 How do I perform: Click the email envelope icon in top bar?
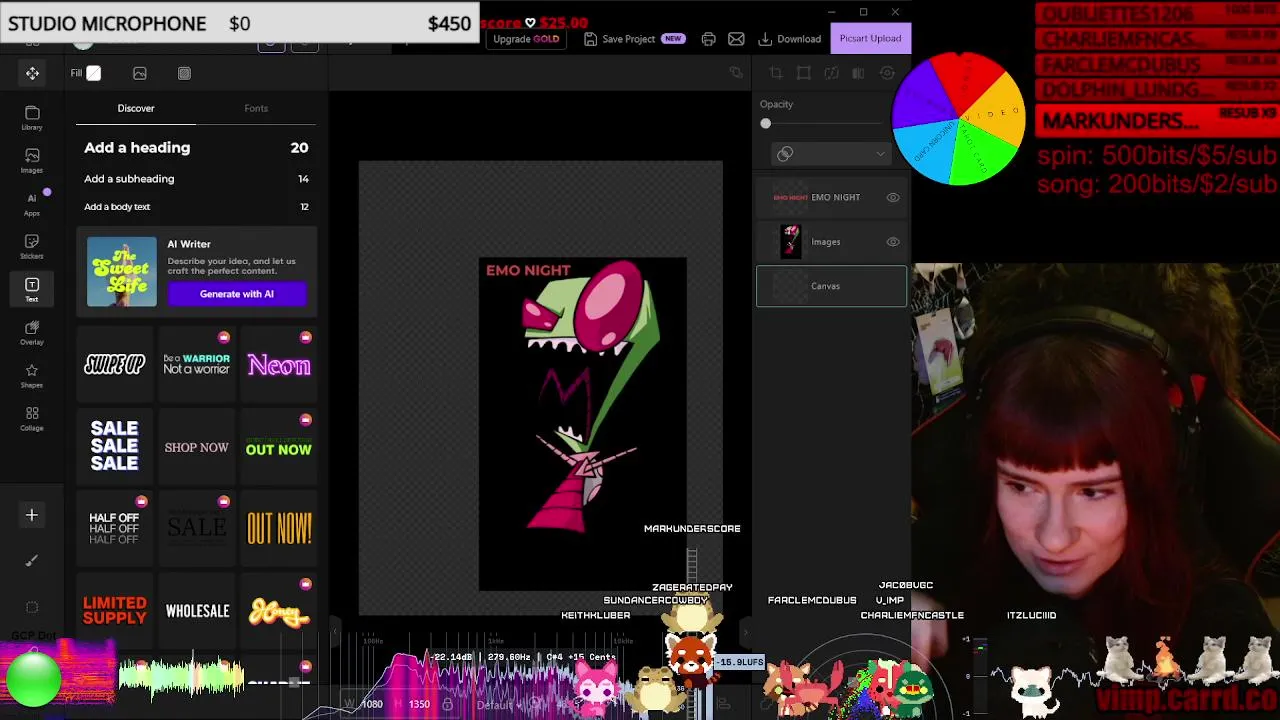coord(736,39)
